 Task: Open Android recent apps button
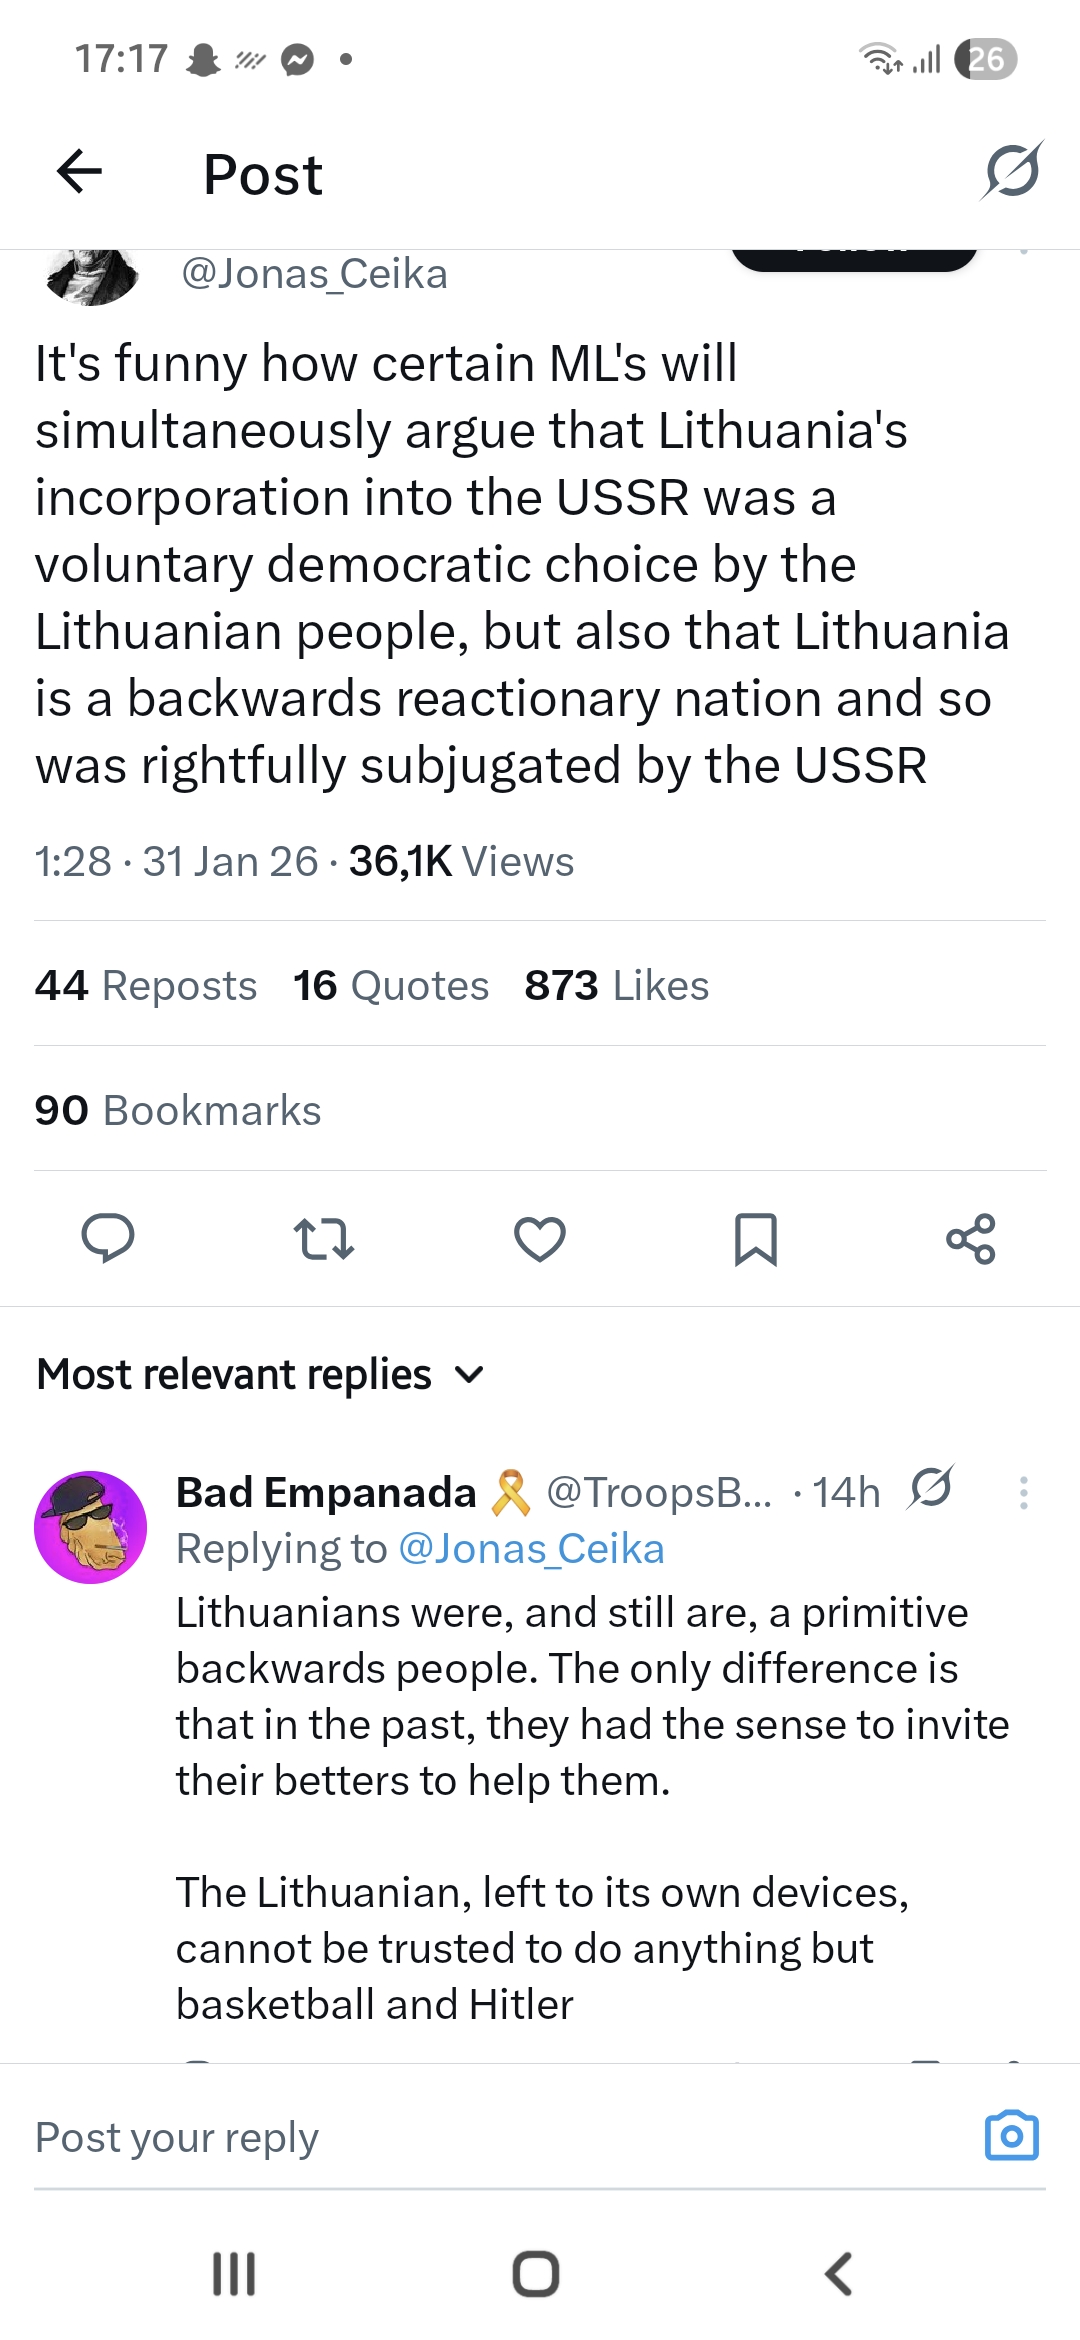(234, 2273)
